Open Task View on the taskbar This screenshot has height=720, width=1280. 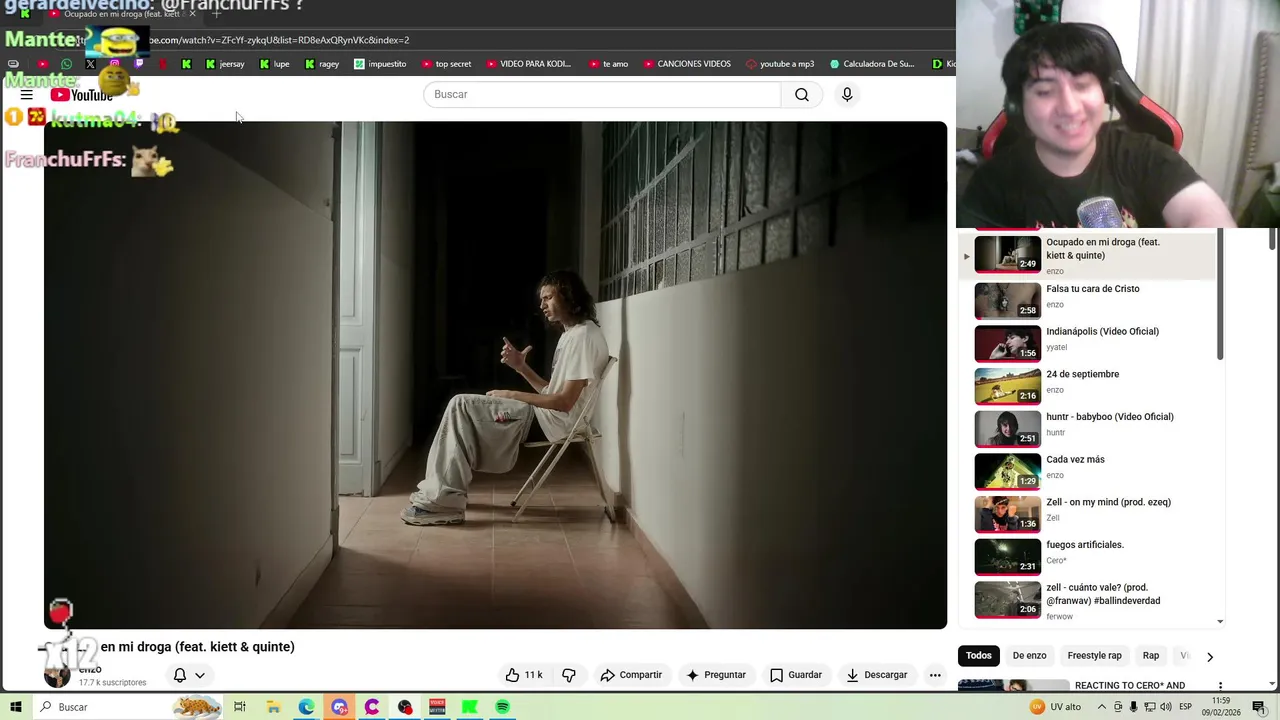[240, 707]
